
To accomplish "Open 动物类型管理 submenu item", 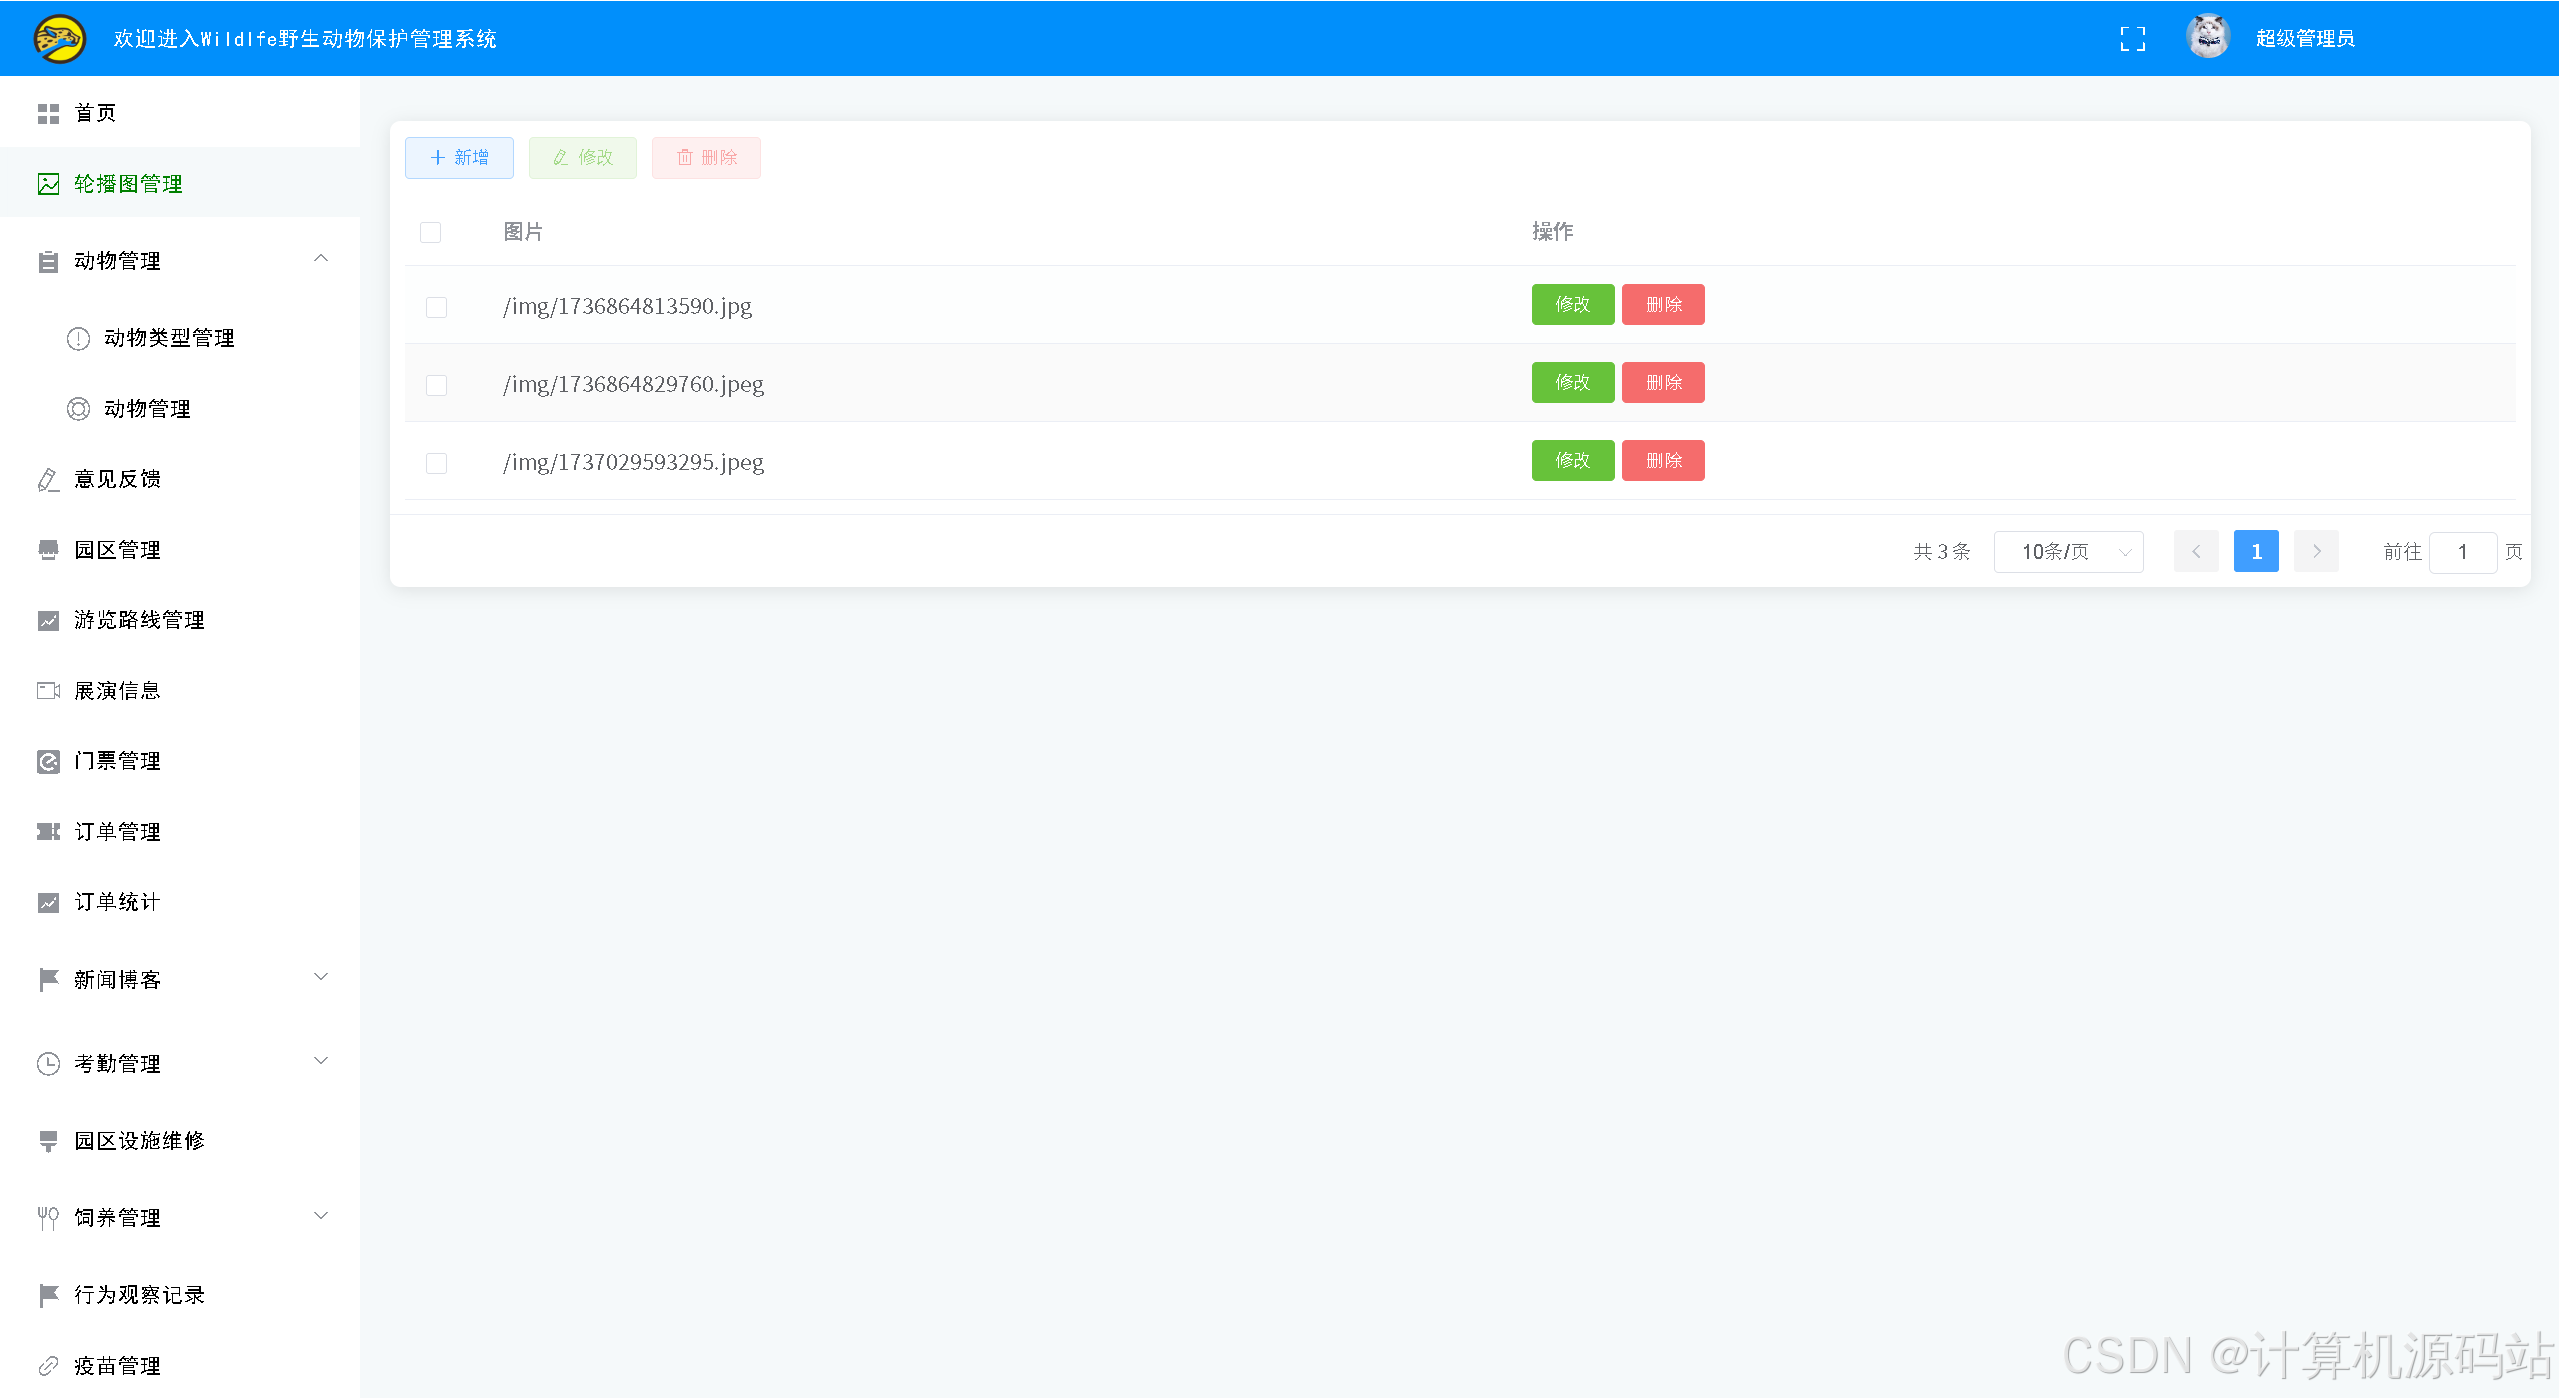I will tap(180, 338).
